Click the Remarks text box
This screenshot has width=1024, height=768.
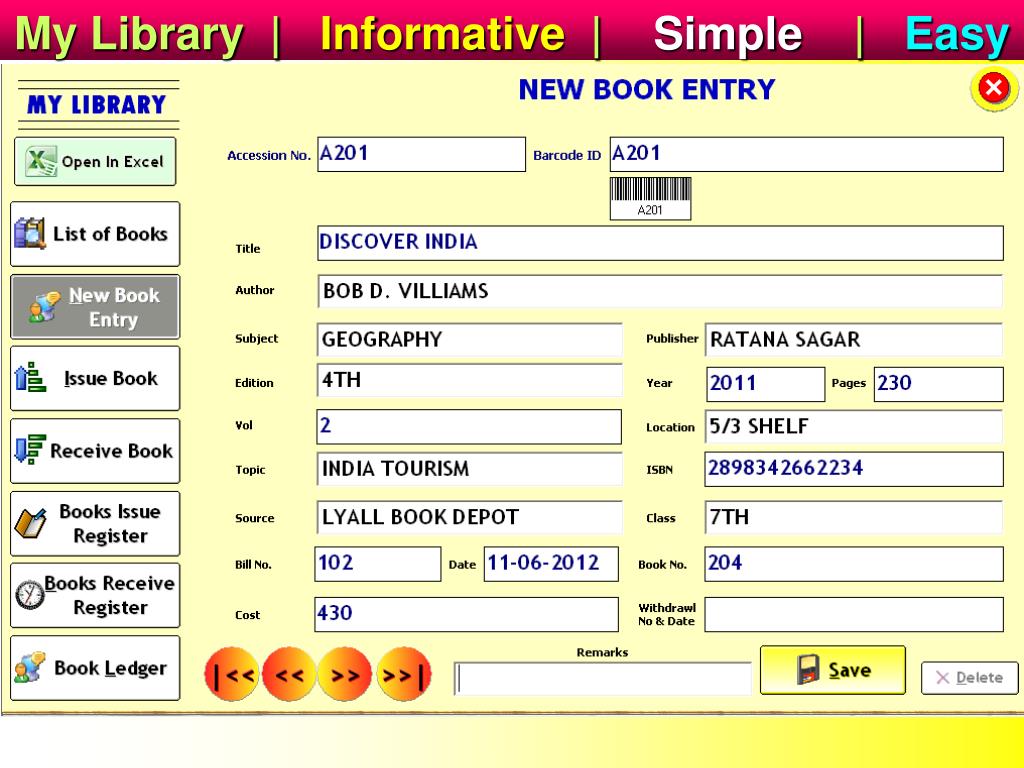pyautogui.click(x=603, y=679)
